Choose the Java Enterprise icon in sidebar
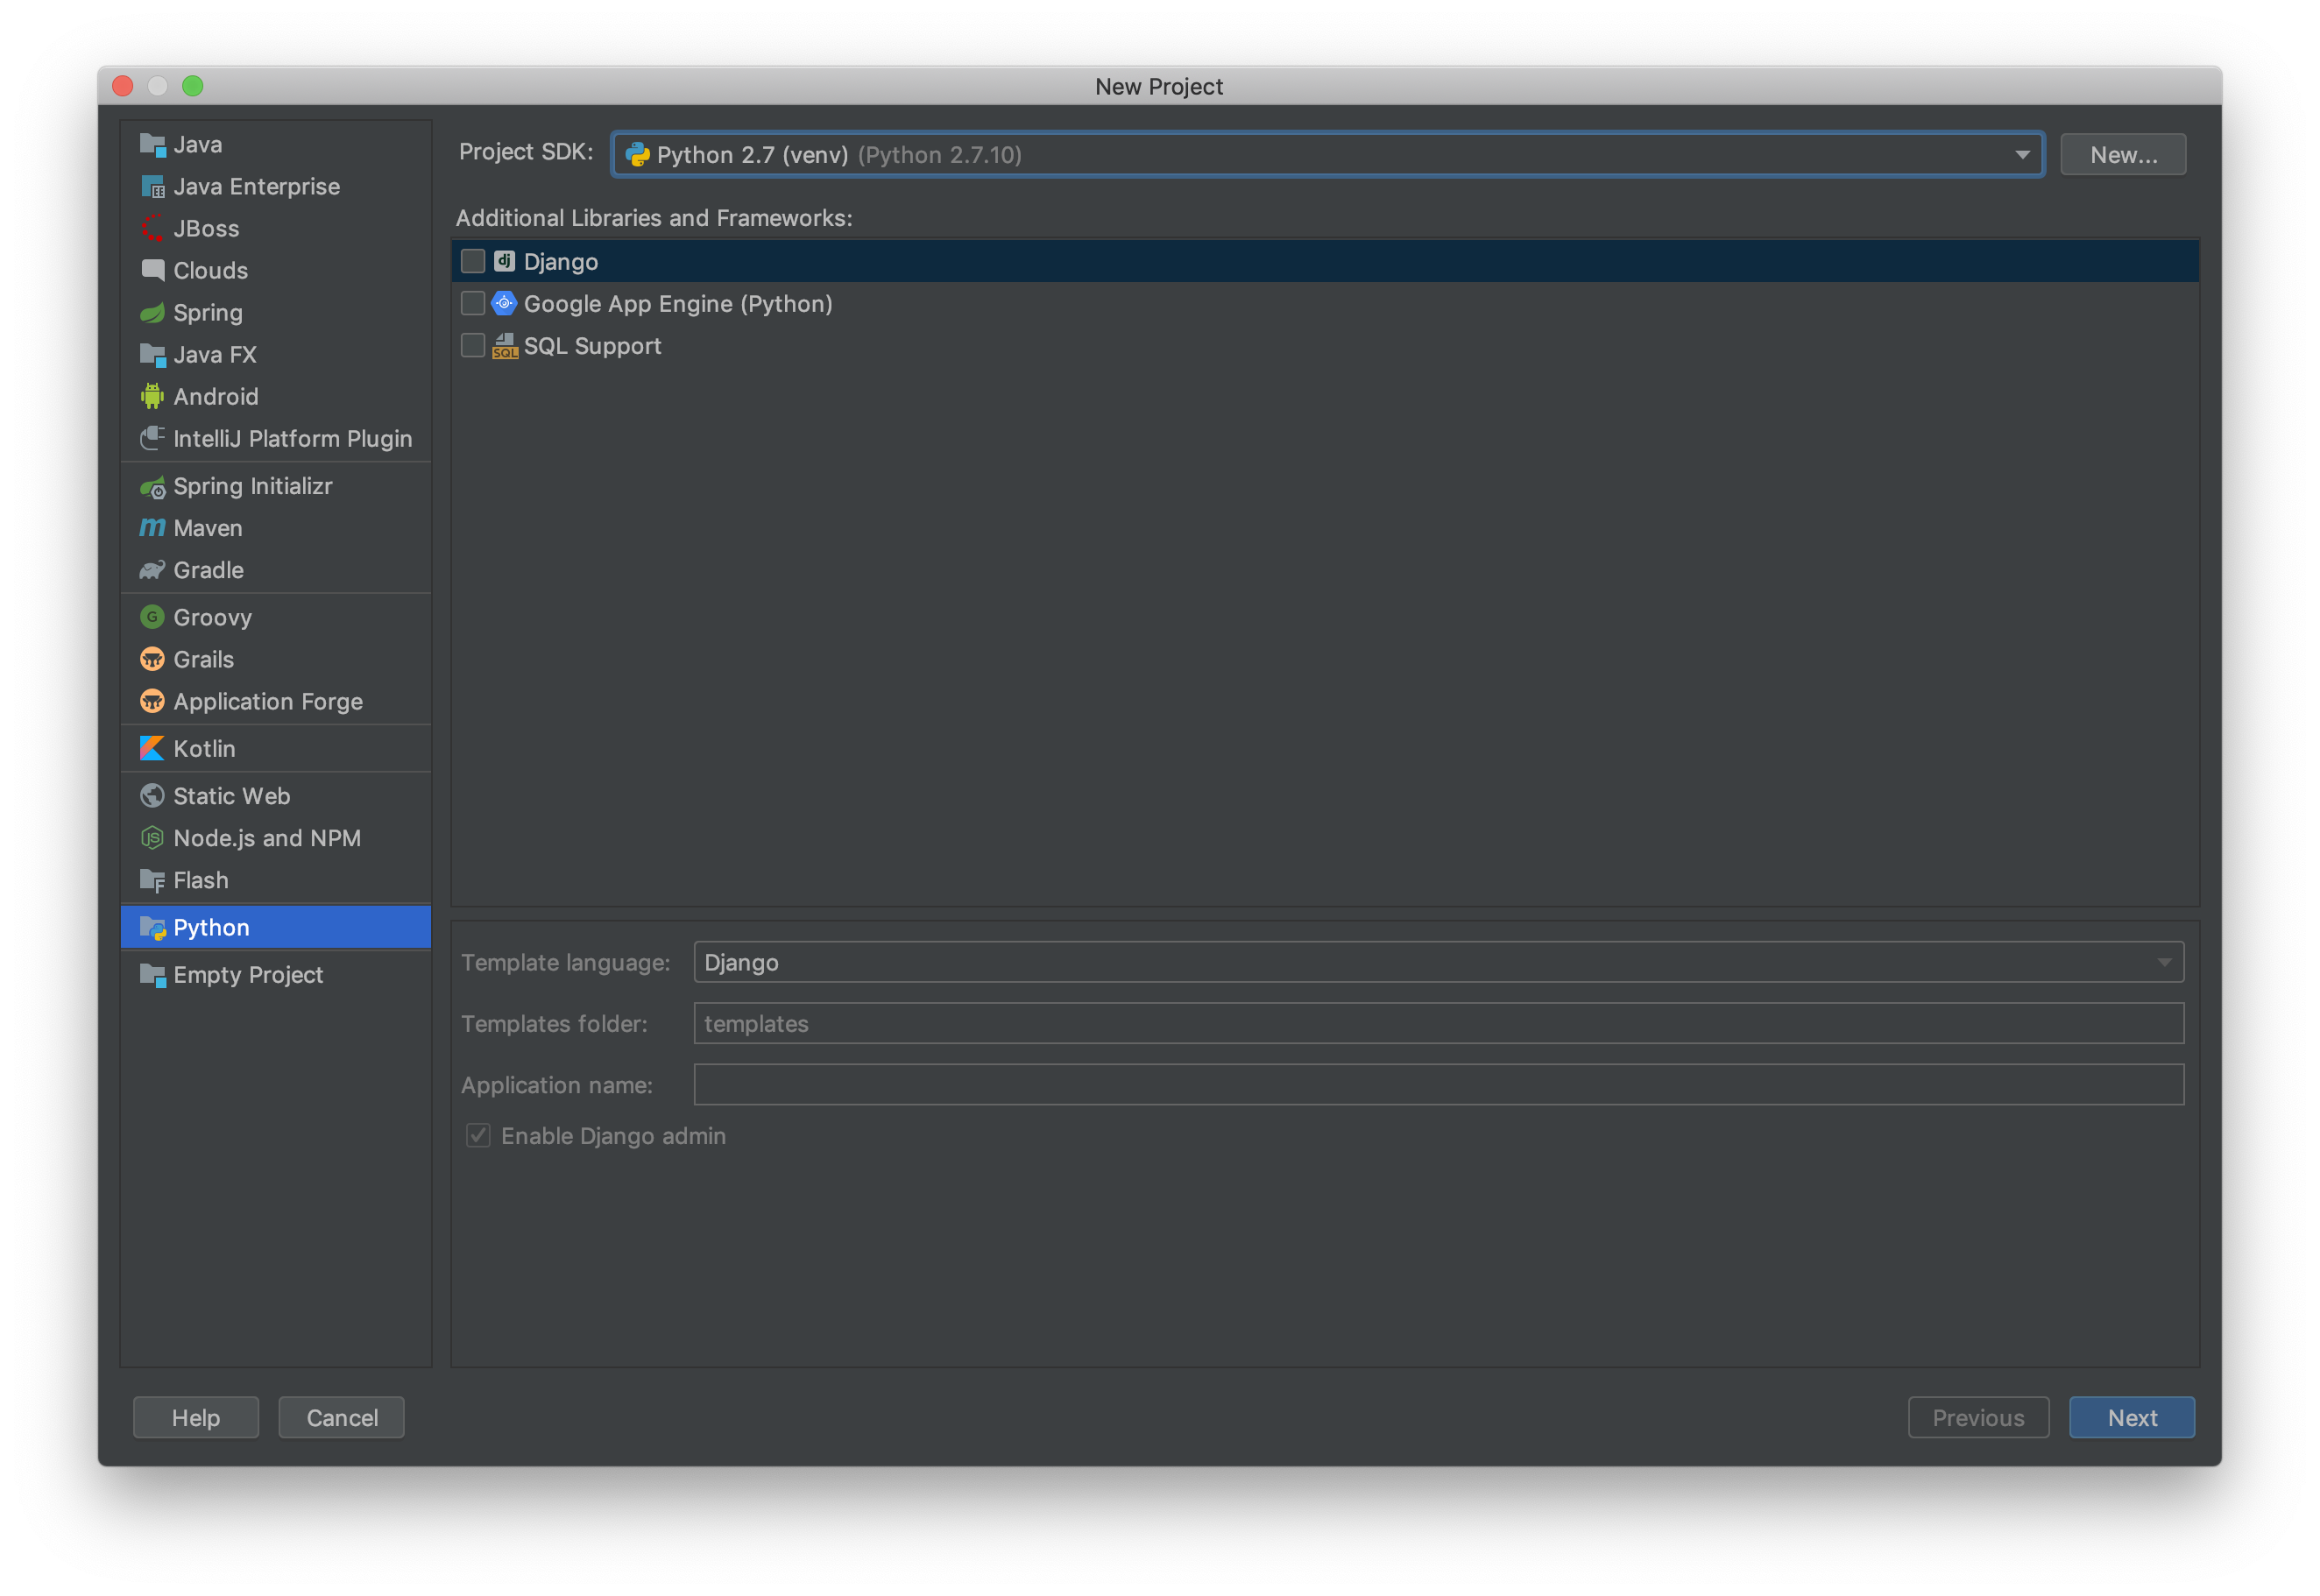2320x1596 pixels. point(152,187)
